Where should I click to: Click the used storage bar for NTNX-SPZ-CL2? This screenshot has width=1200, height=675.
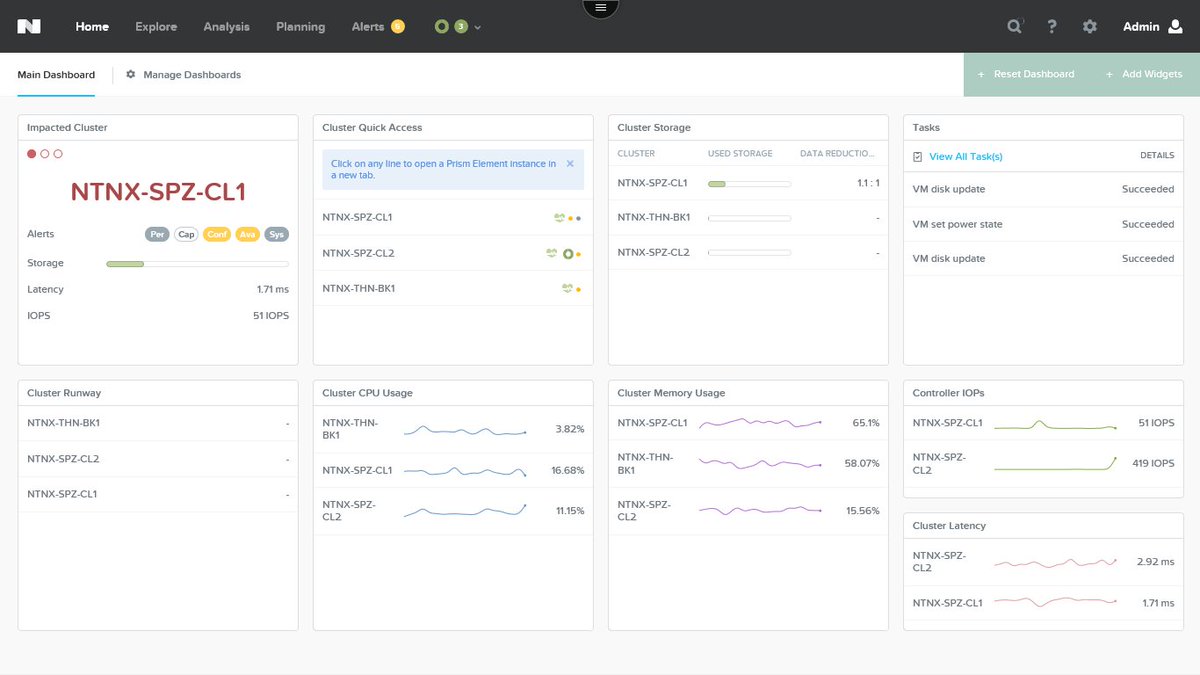(749, 253)
